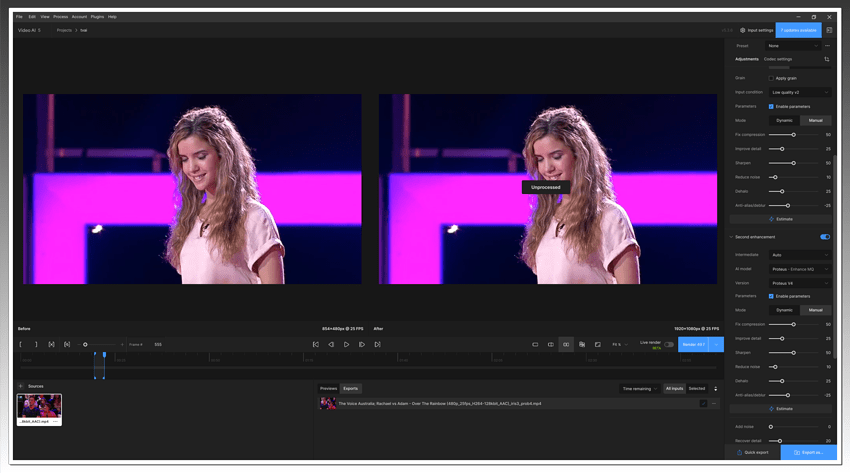The width and height of the screenshot is (850, 473).
Task: Collapse Second enhancement section
Action: click(731, 237)
